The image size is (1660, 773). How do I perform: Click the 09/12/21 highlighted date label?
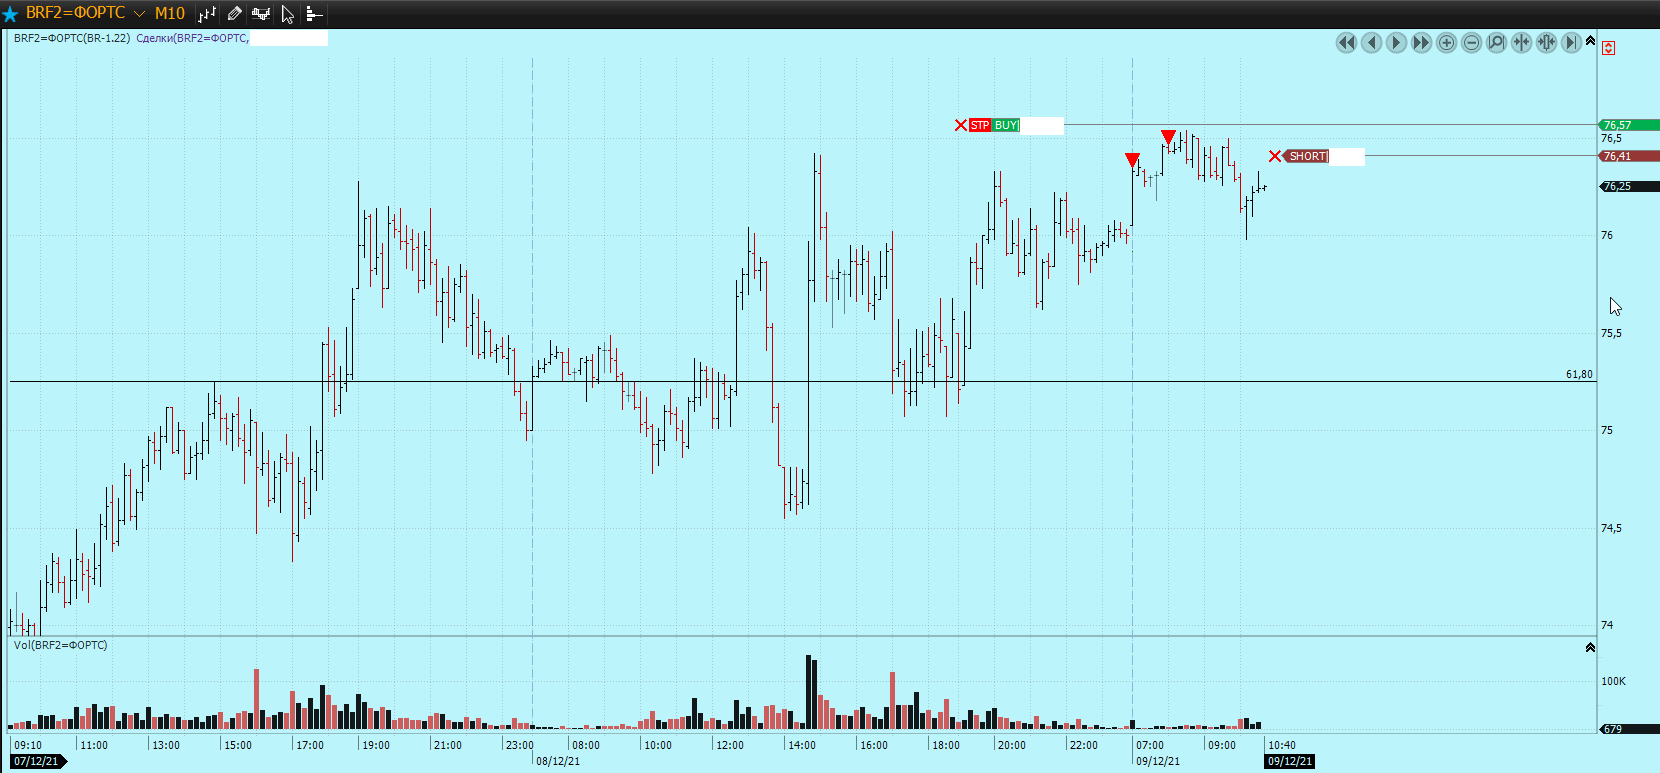point(1289,761)
